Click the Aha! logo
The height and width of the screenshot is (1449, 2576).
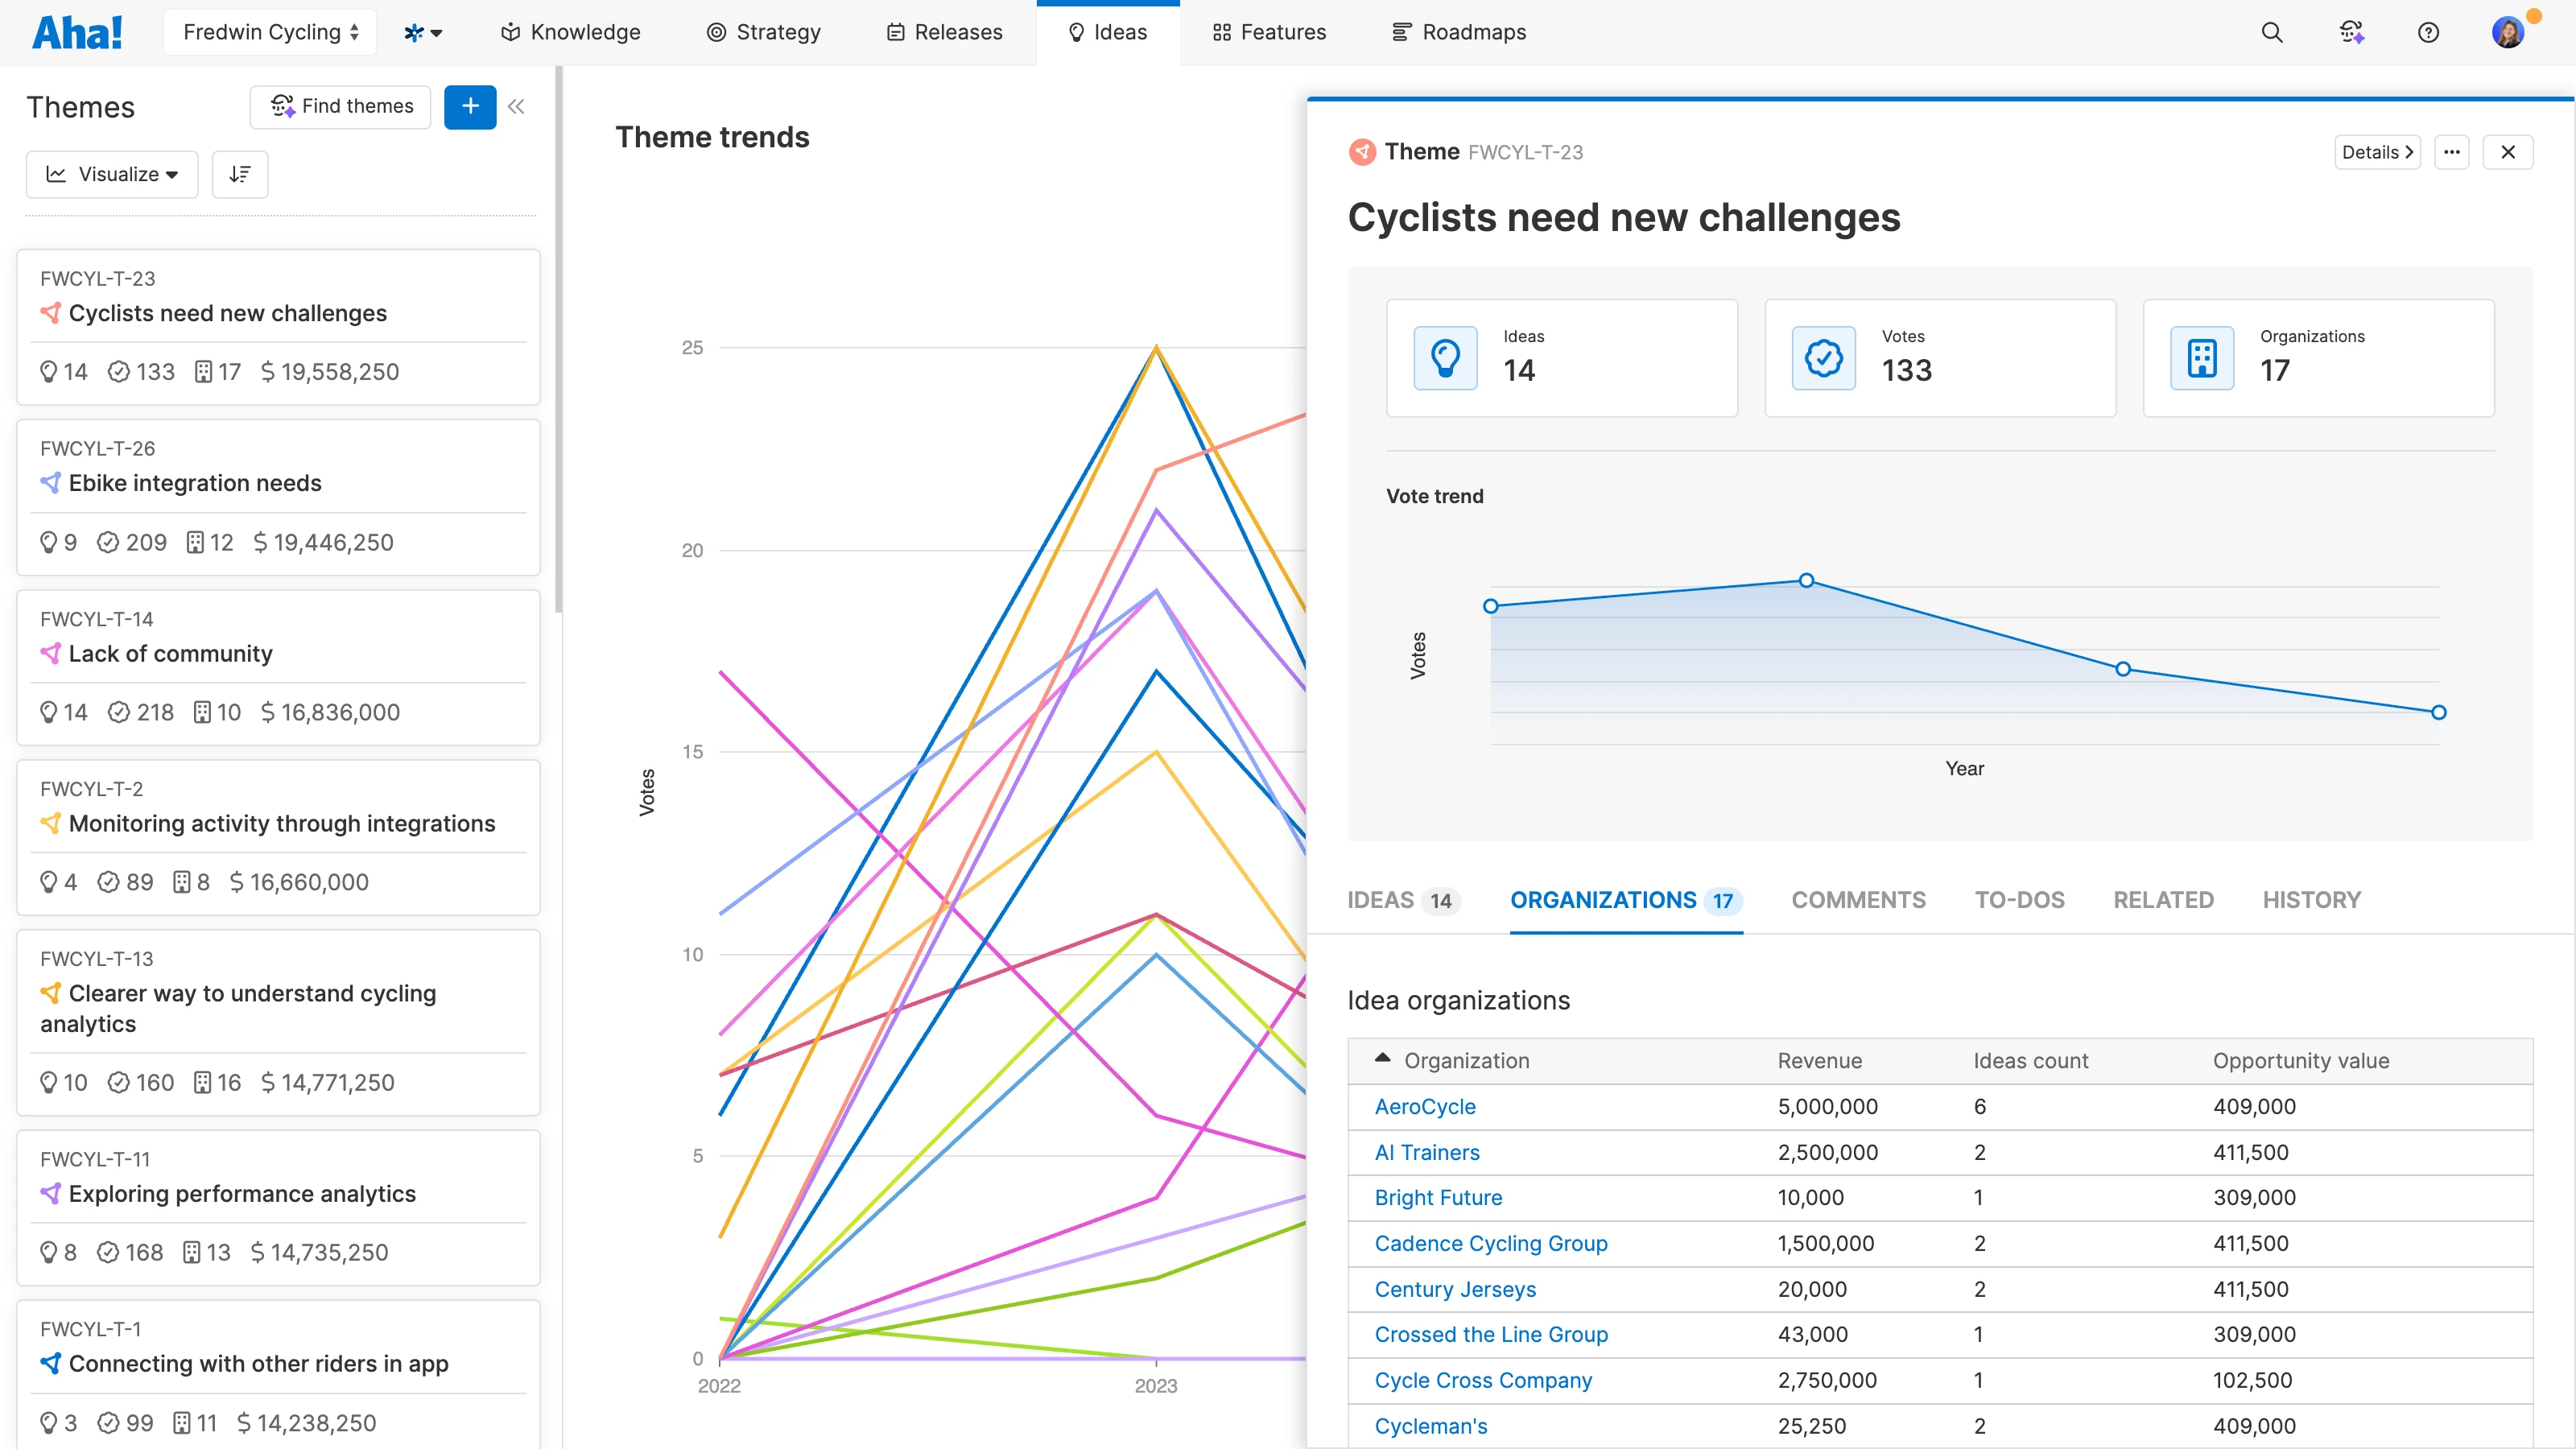click(77, 32)
